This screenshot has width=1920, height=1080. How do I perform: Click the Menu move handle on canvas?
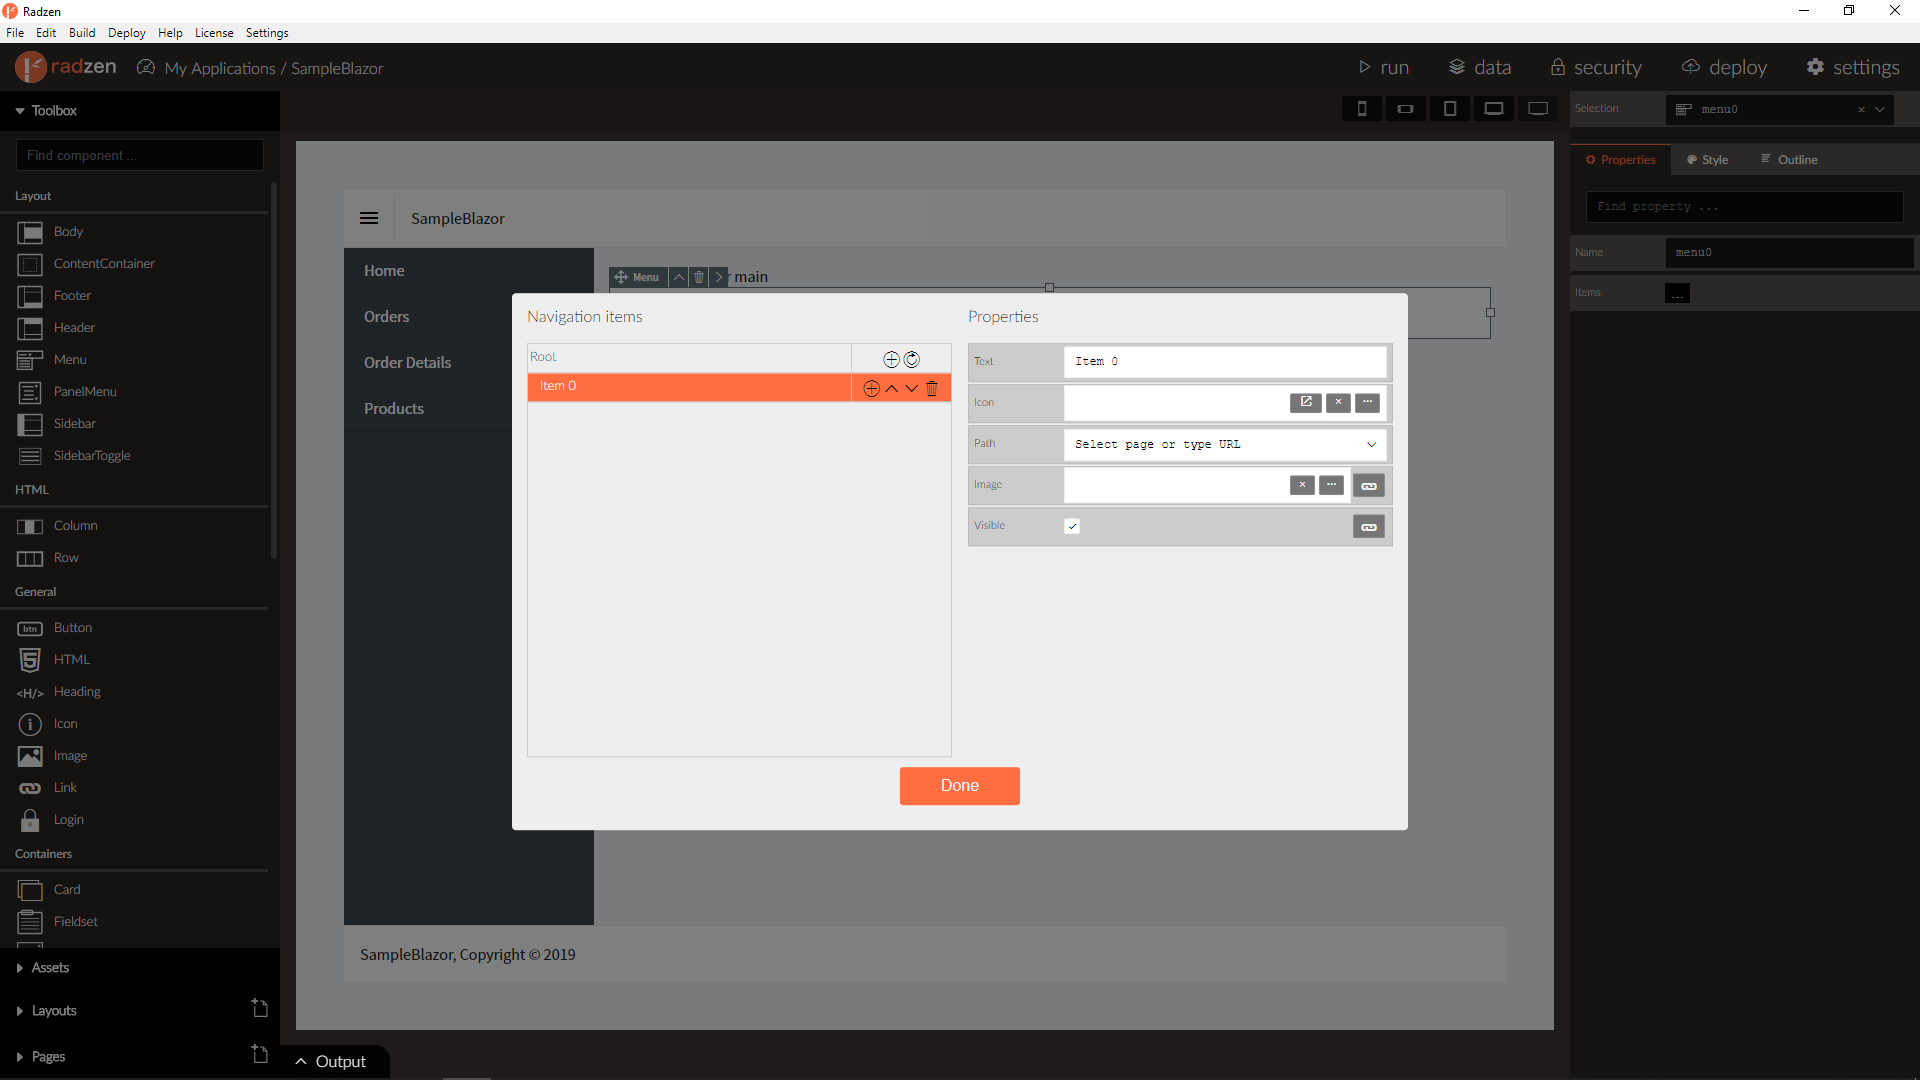point(621,277)
